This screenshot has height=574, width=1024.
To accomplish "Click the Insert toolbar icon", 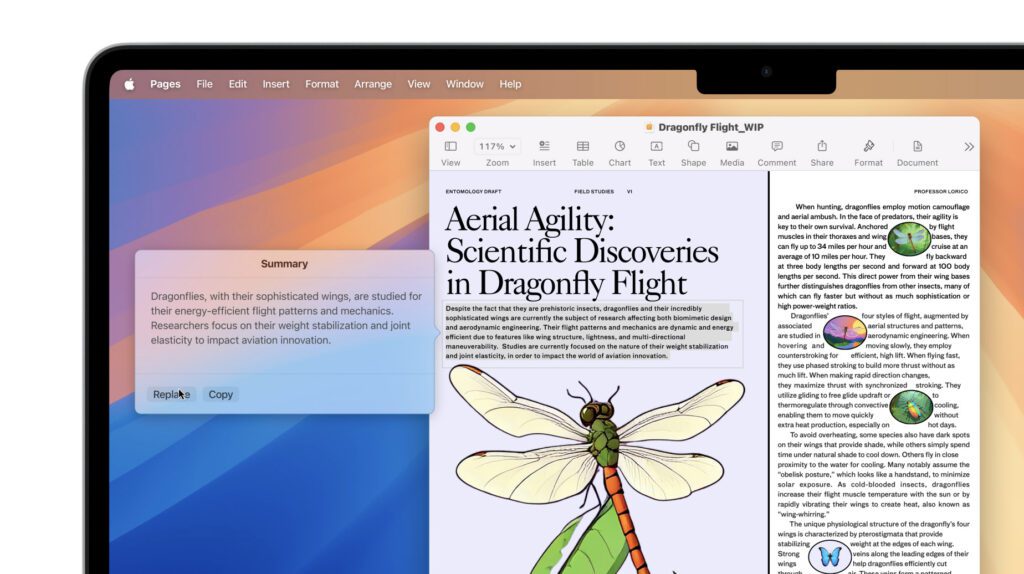I will tap(544, 146).
